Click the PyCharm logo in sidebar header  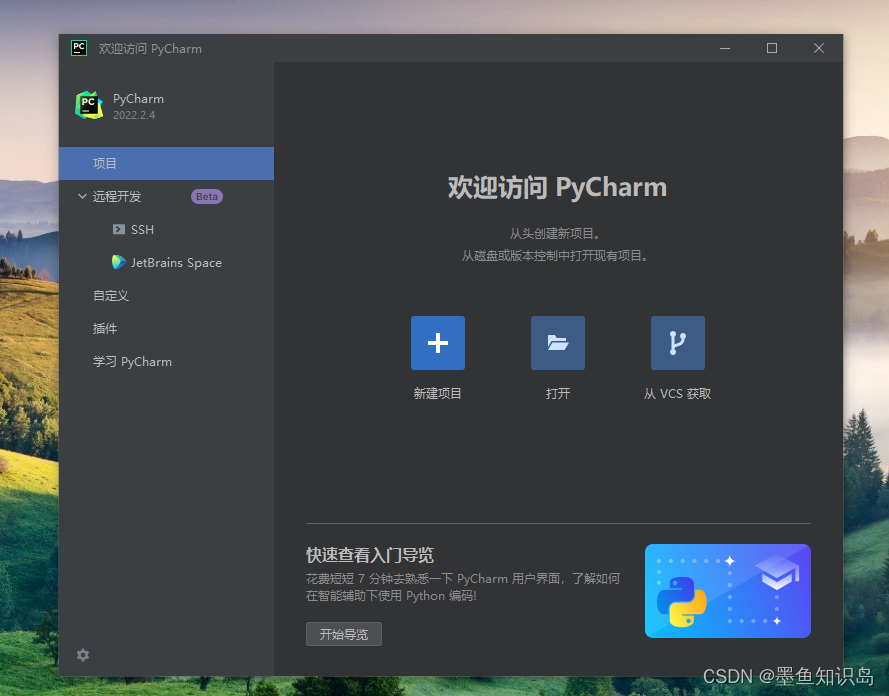[89, 105]
